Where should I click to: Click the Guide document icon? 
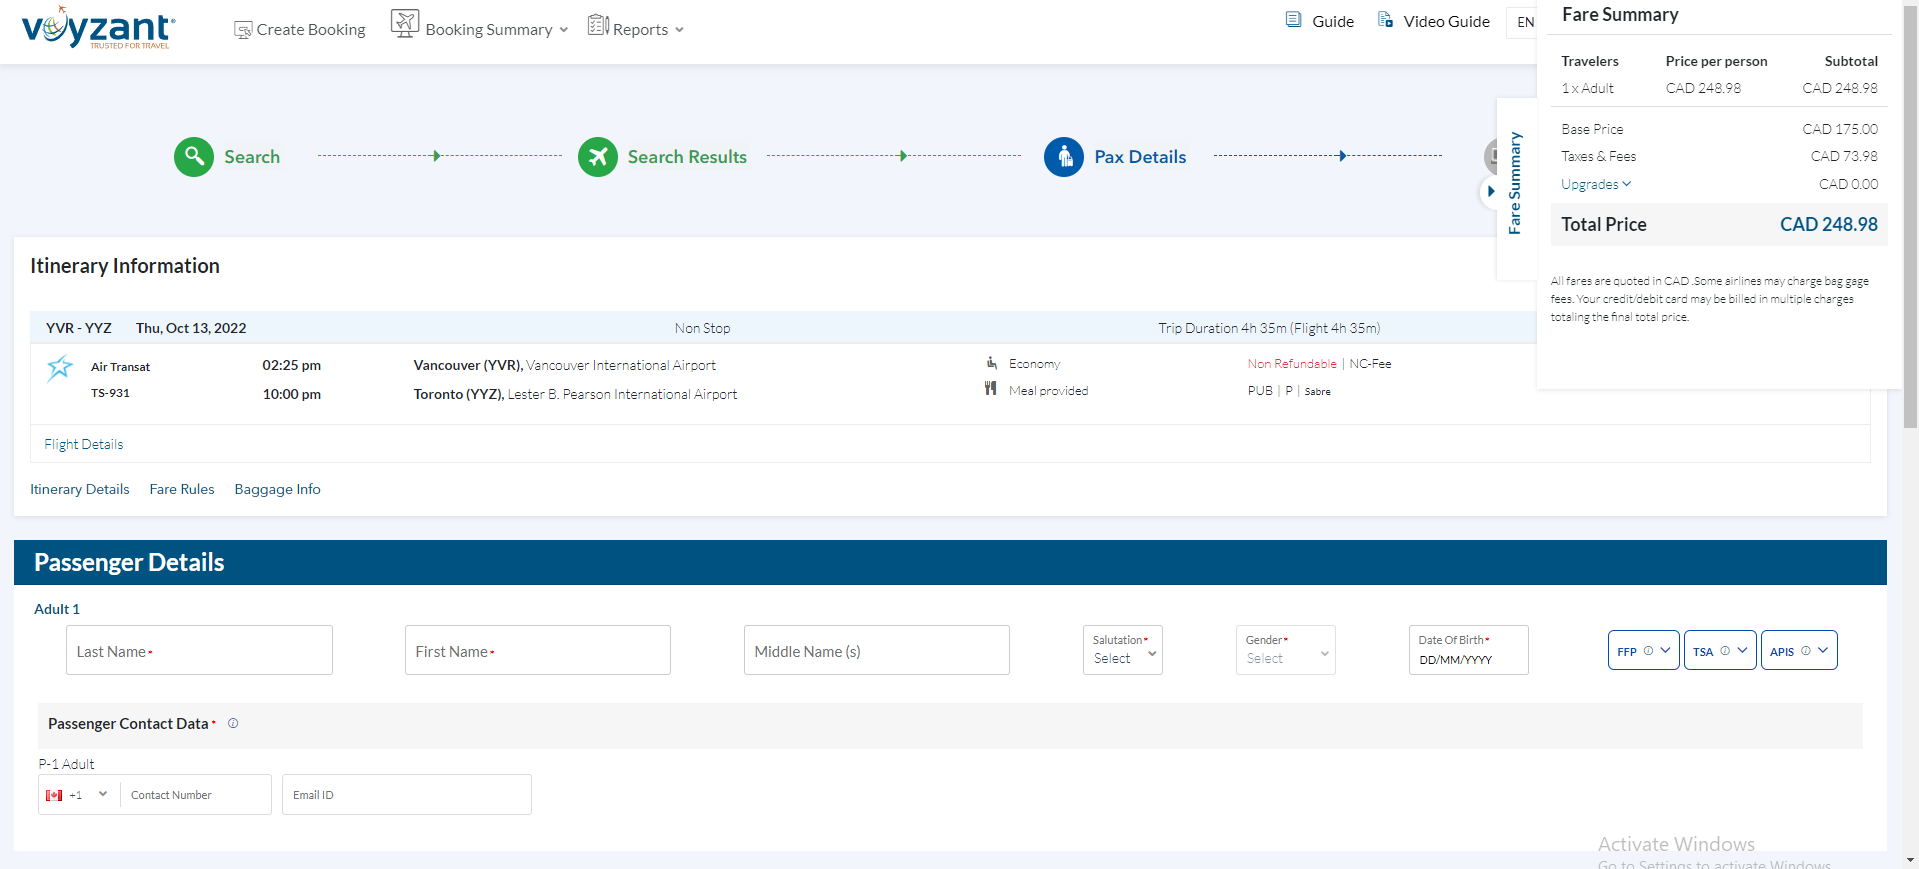coord(1293,20)
